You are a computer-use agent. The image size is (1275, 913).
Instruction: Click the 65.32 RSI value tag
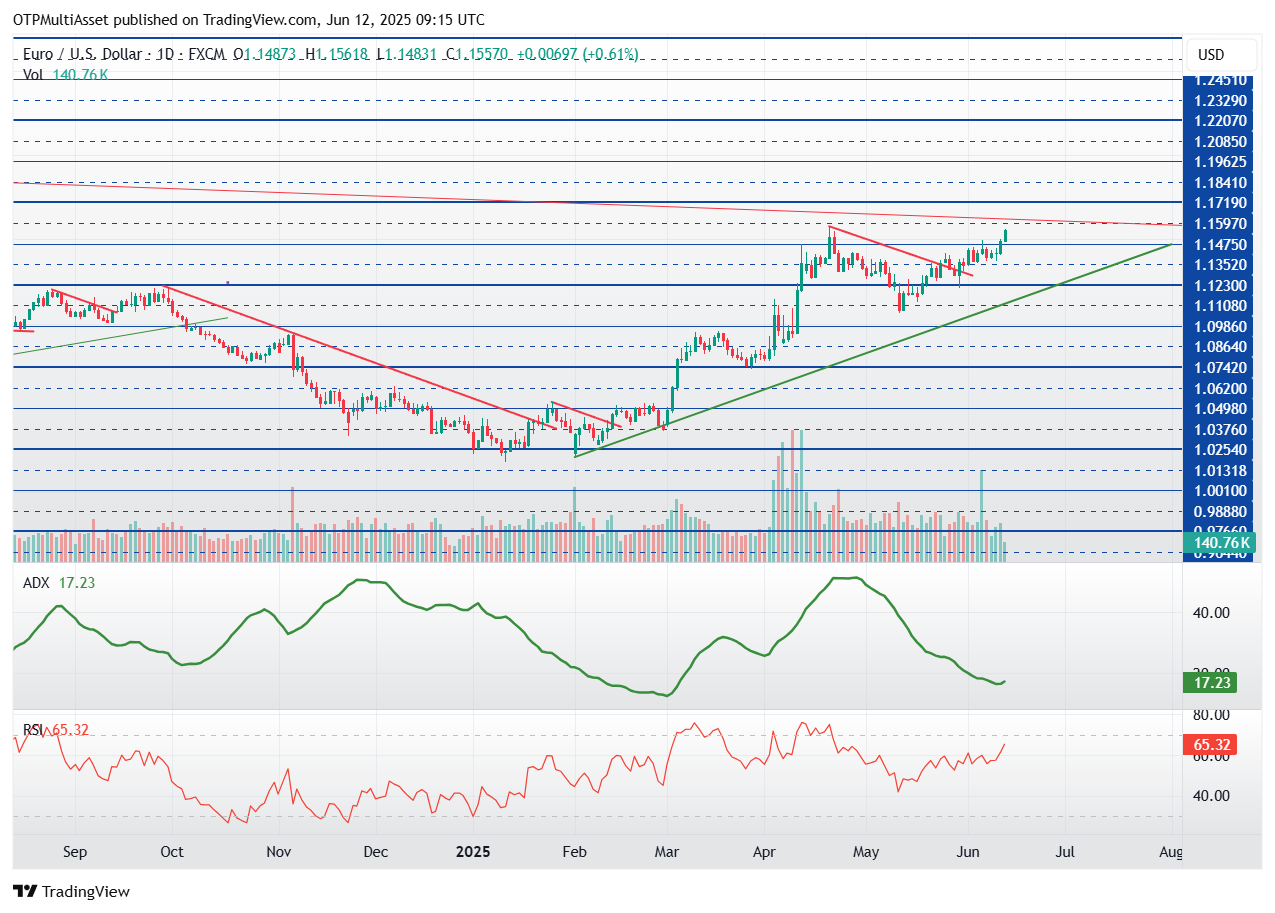point(1211,744)
